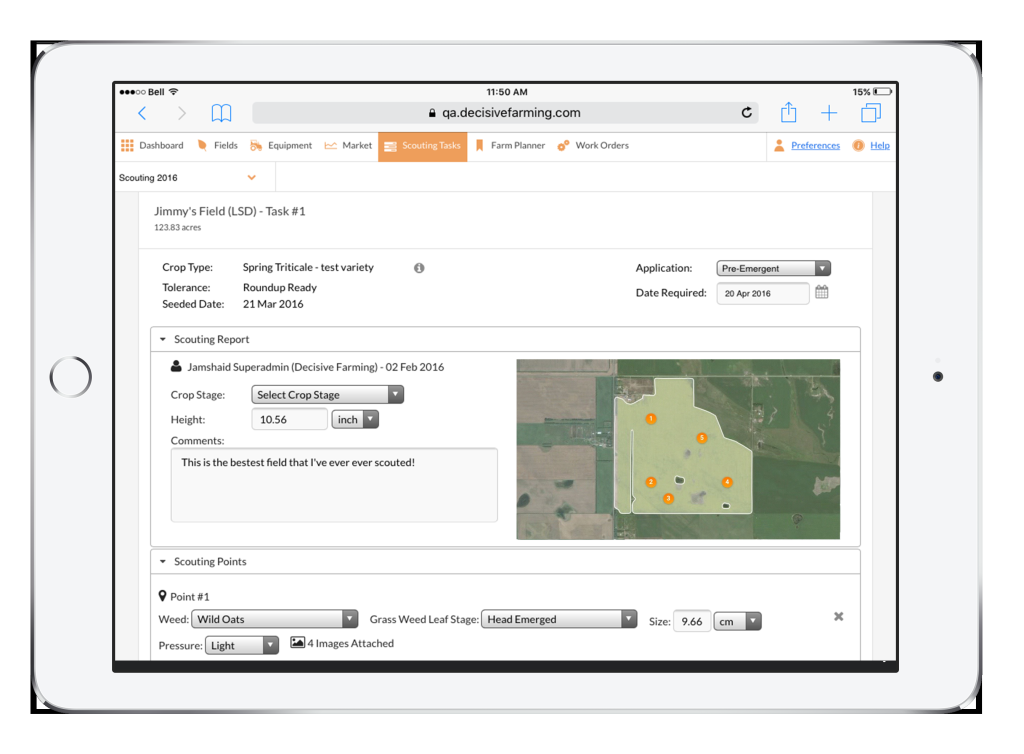Open the Fields tab

[218, 146]
